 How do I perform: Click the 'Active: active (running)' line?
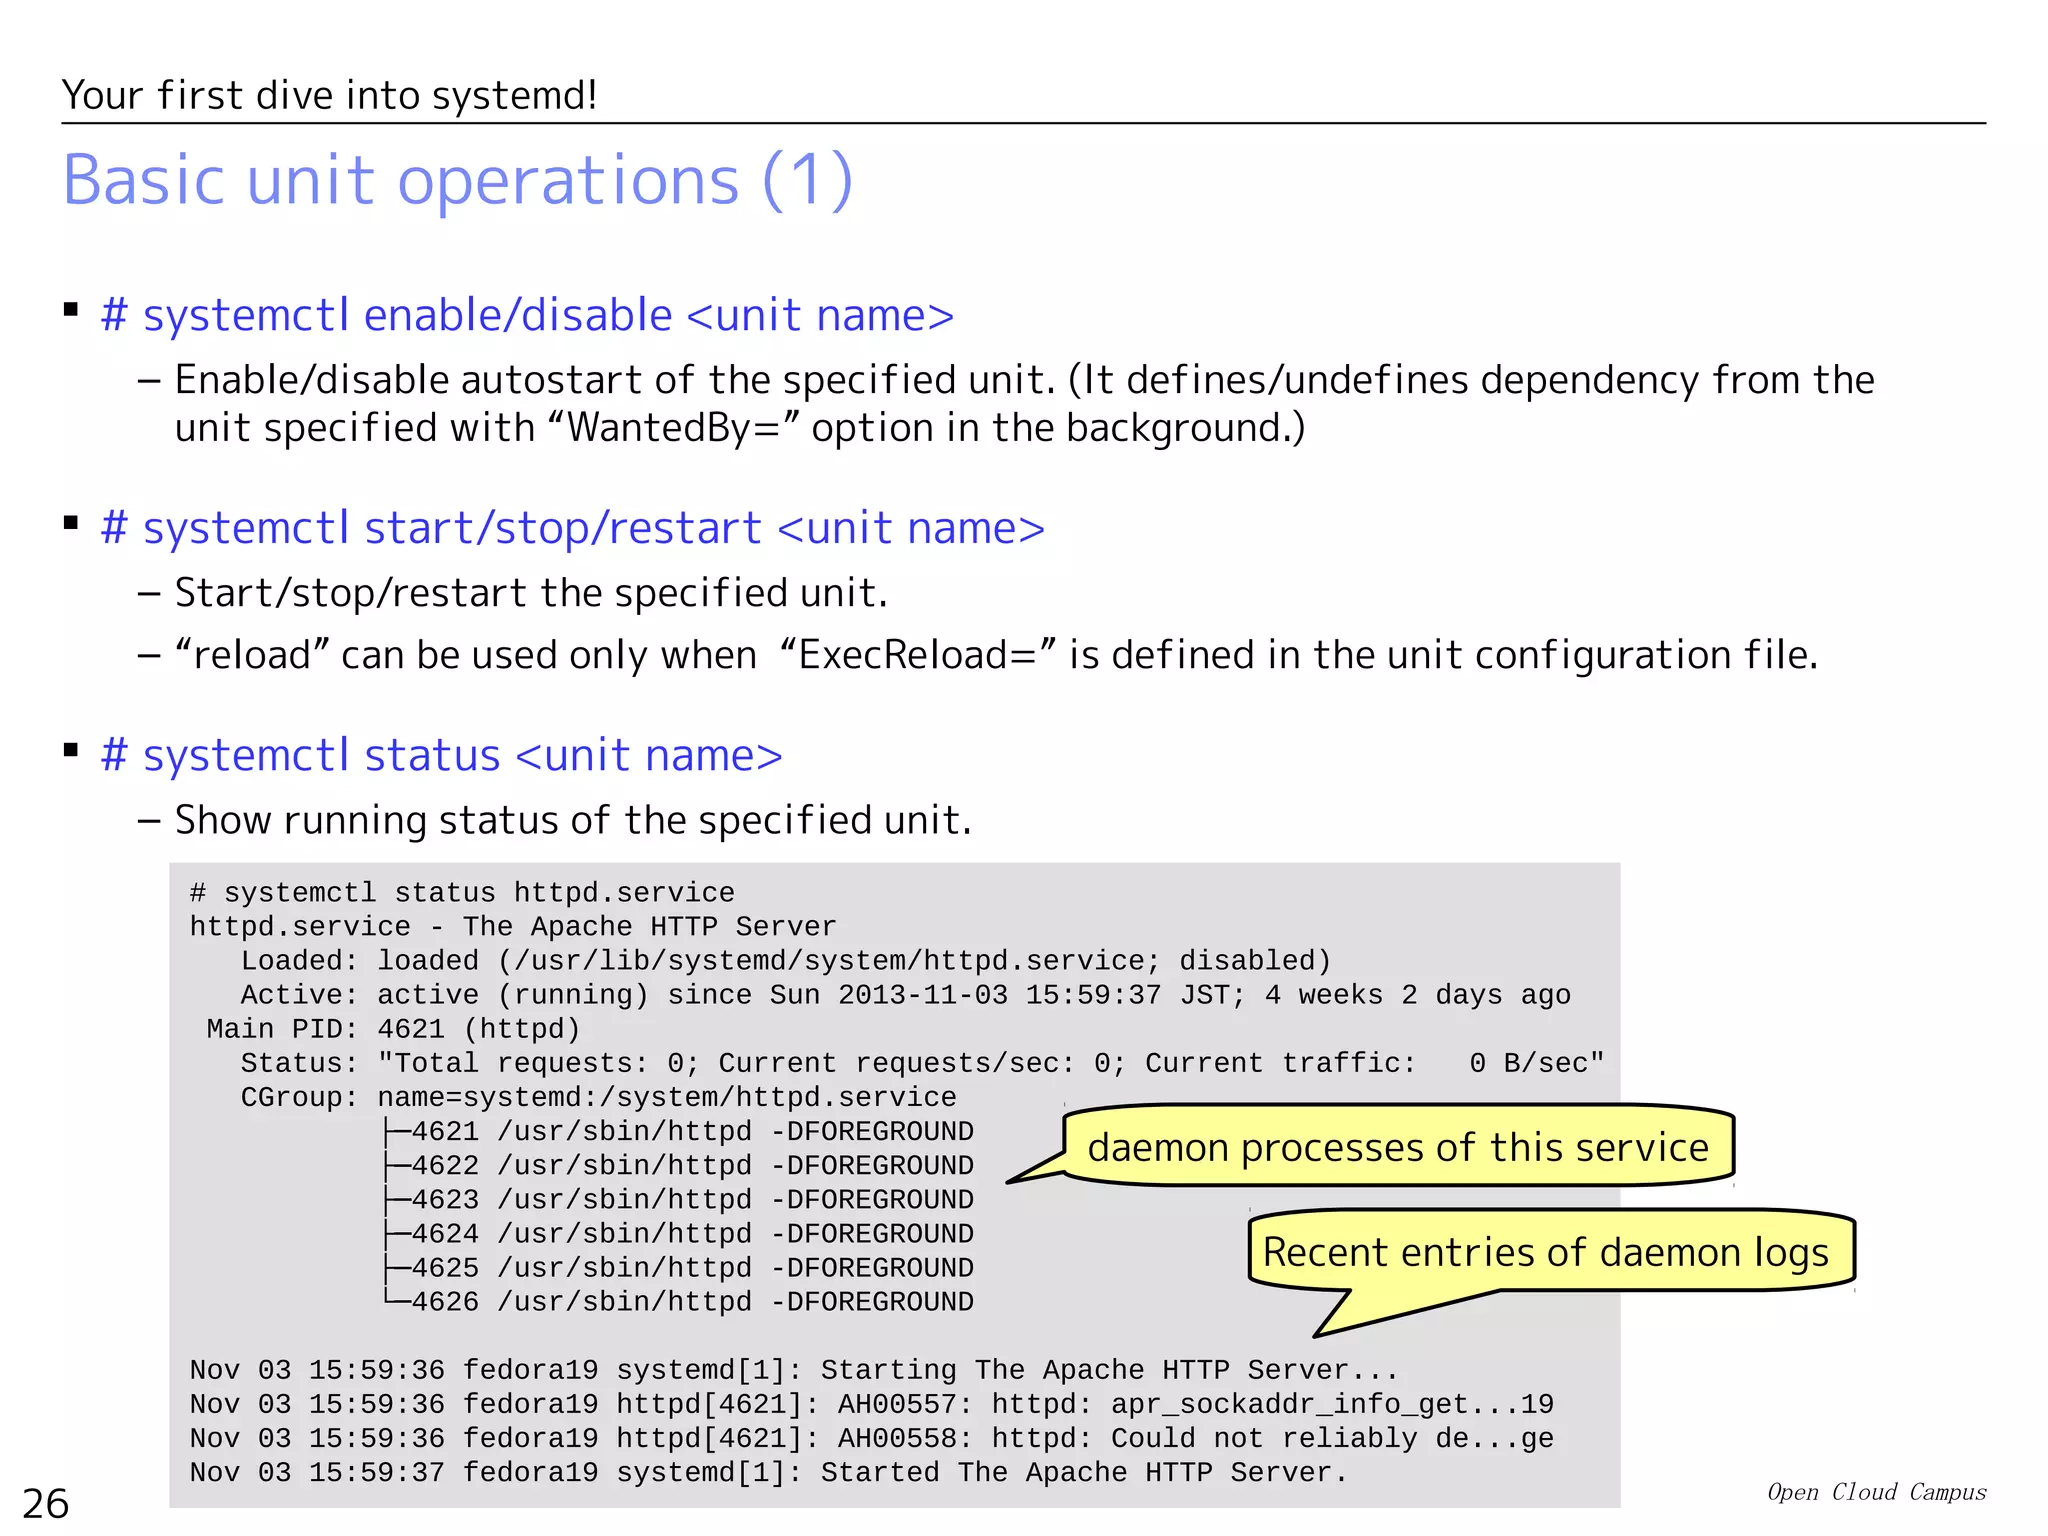(906, 994)
